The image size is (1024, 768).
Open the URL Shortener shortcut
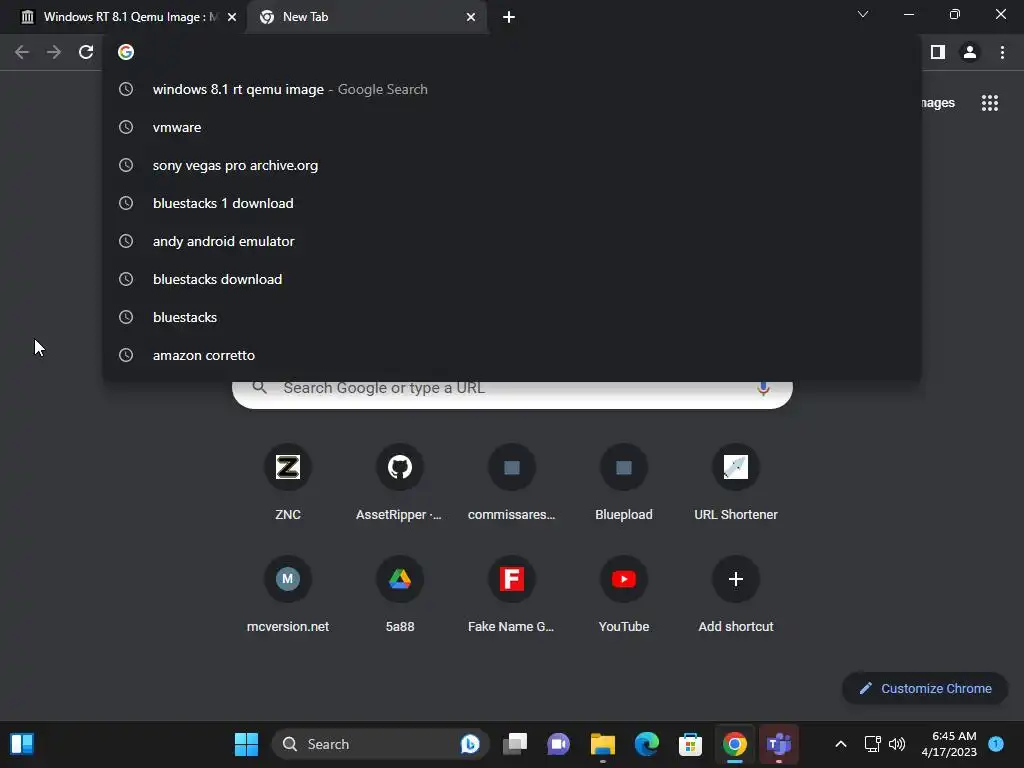pyautogui.click(x=736, y=482)
